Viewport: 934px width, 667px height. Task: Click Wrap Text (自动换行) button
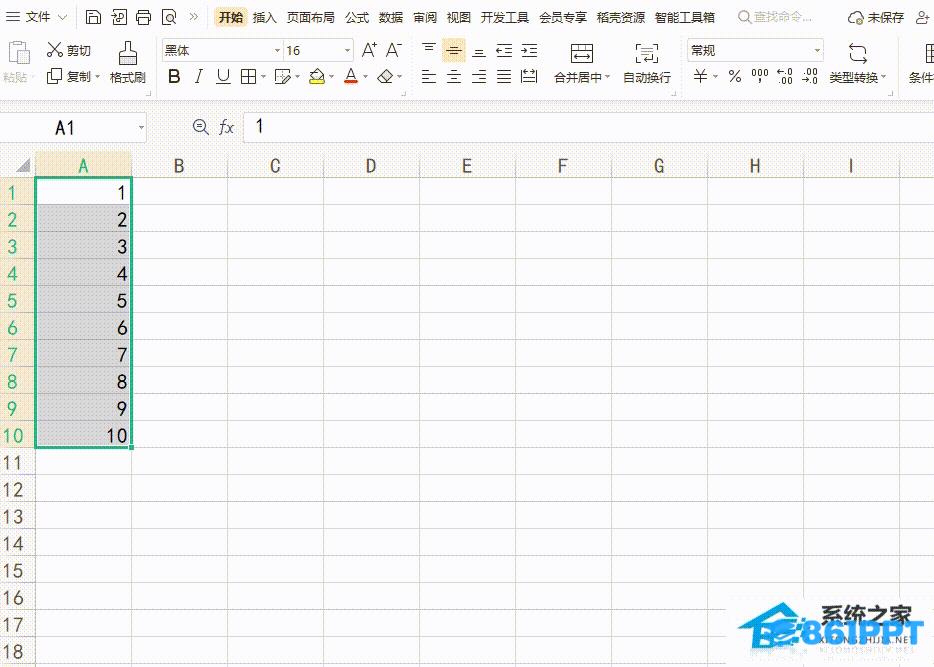click(647, 63)
